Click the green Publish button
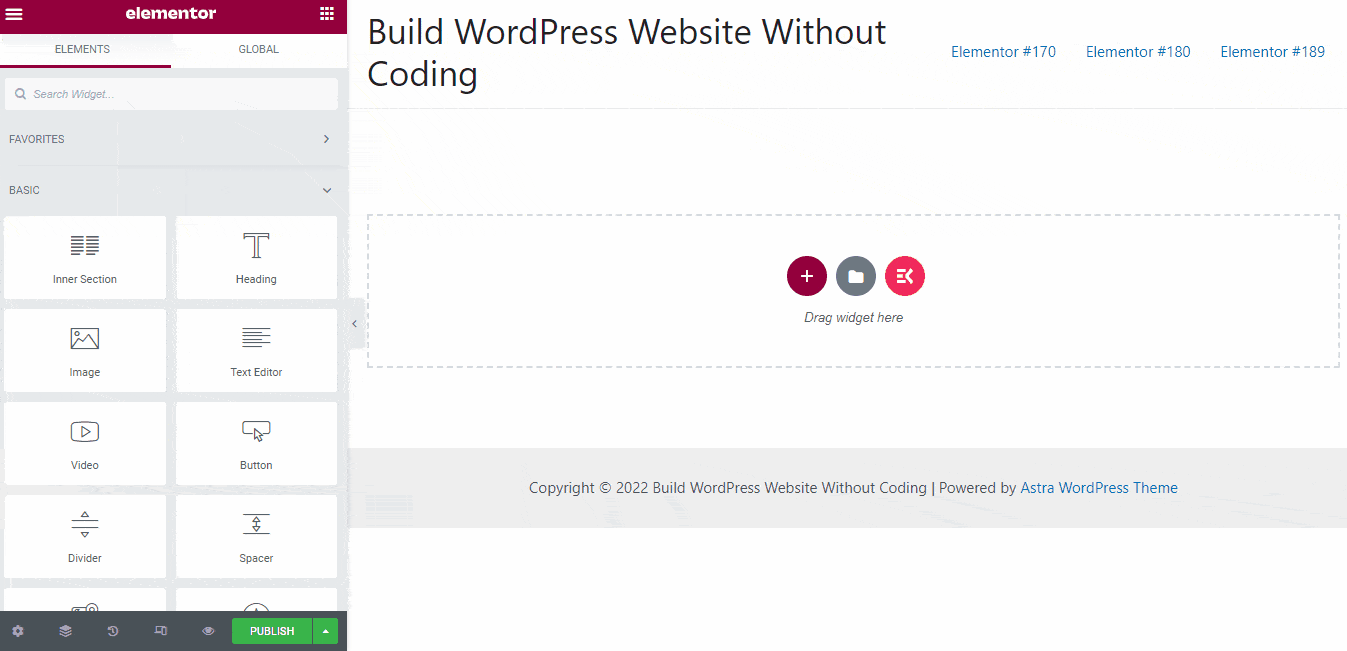1347x651 pixels. (x=272, y=631)
